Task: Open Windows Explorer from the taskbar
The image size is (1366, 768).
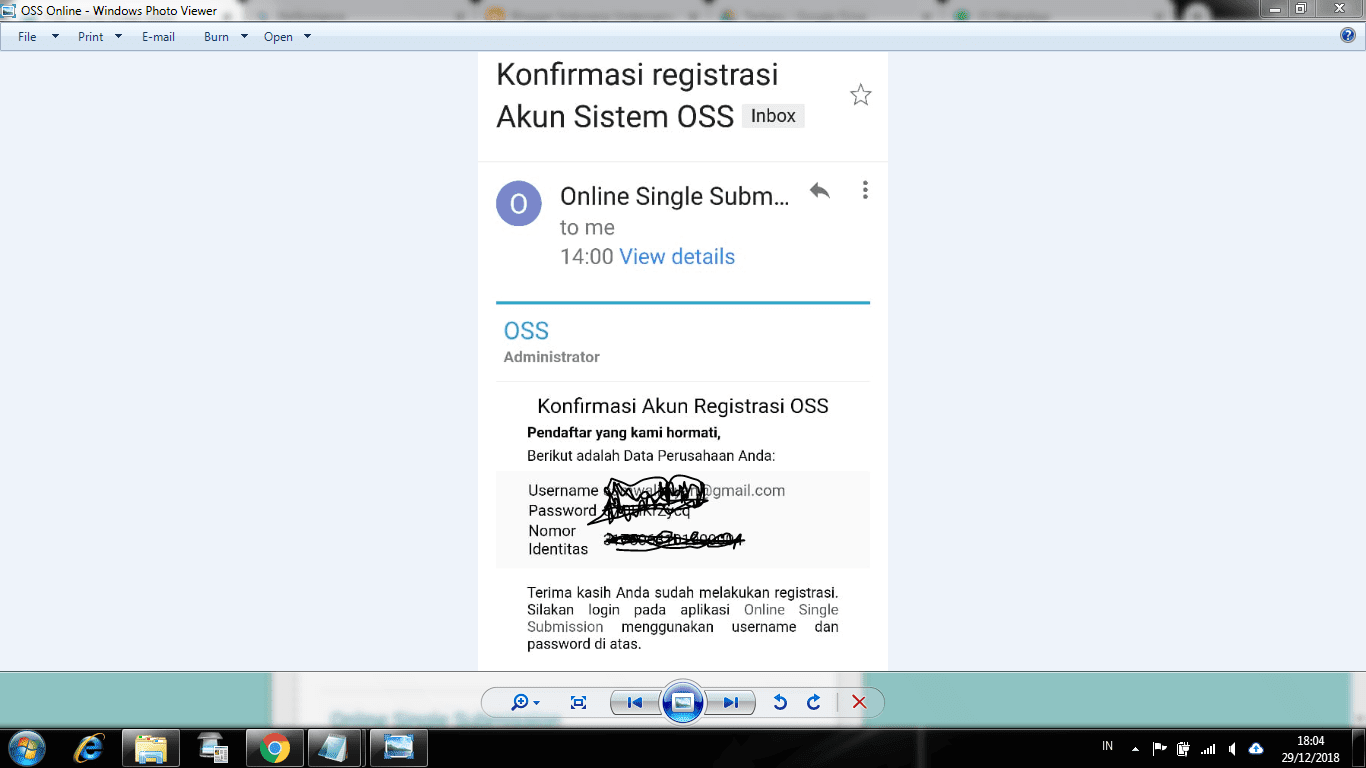Action: coord(148,748)
